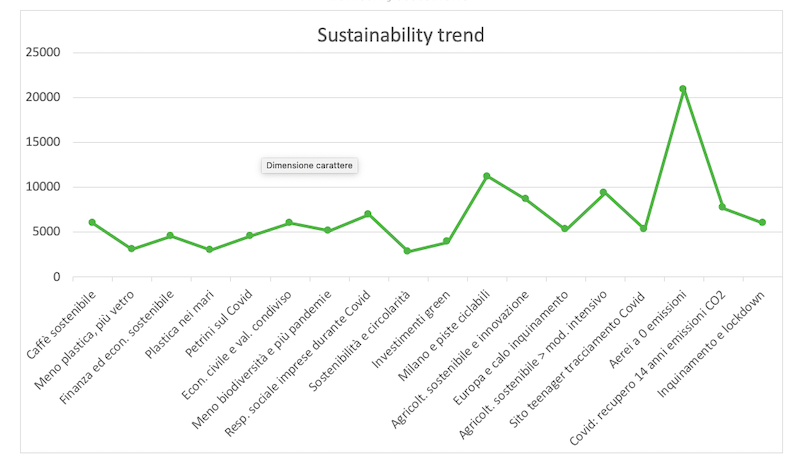Screen dimensions: 800x461
Task: Select the peak data point for Aerei a 0 emissioni
Action: click(x=683, y=89)
